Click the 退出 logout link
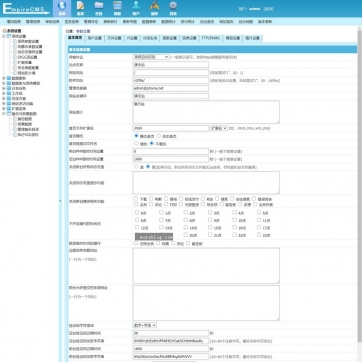This screenshot has height=362, width=362. 268,9
